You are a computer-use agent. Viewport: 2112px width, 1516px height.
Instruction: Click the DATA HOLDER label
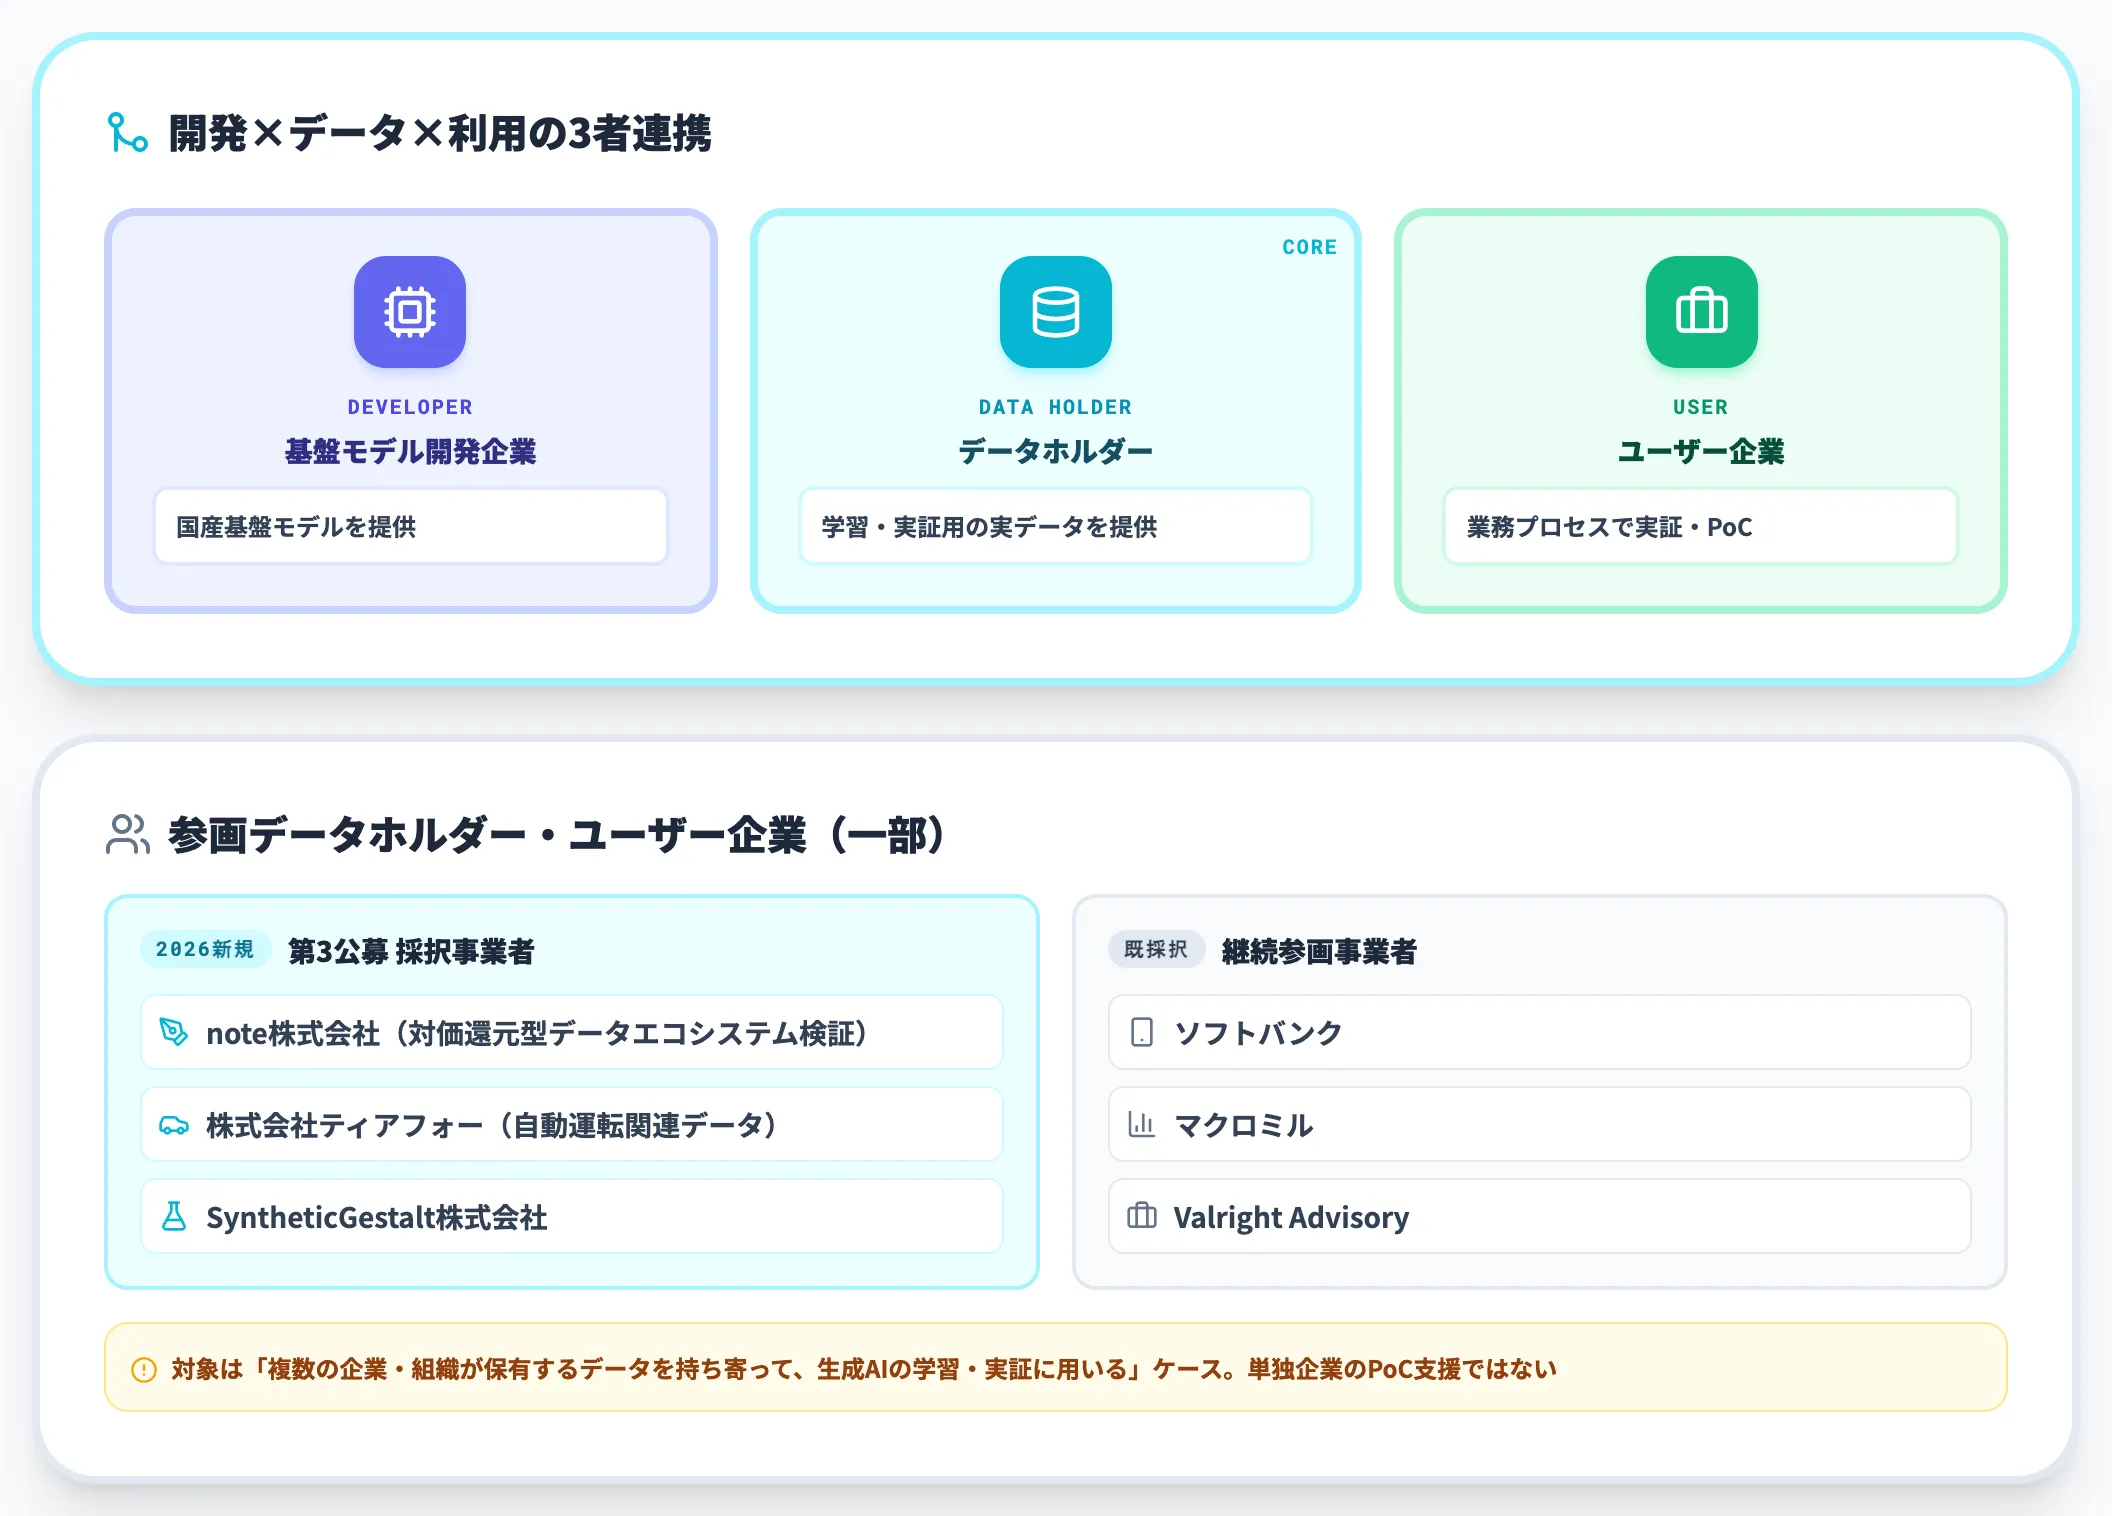(1056, 407)
